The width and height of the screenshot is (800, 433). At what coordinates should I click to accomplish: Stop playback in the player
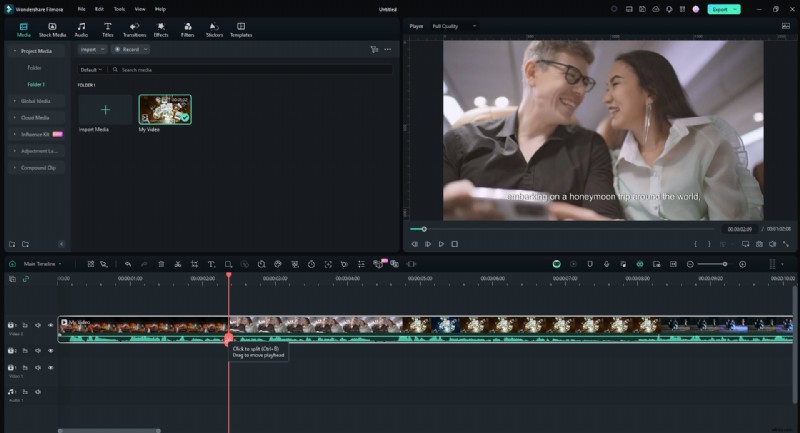point(455,244)
